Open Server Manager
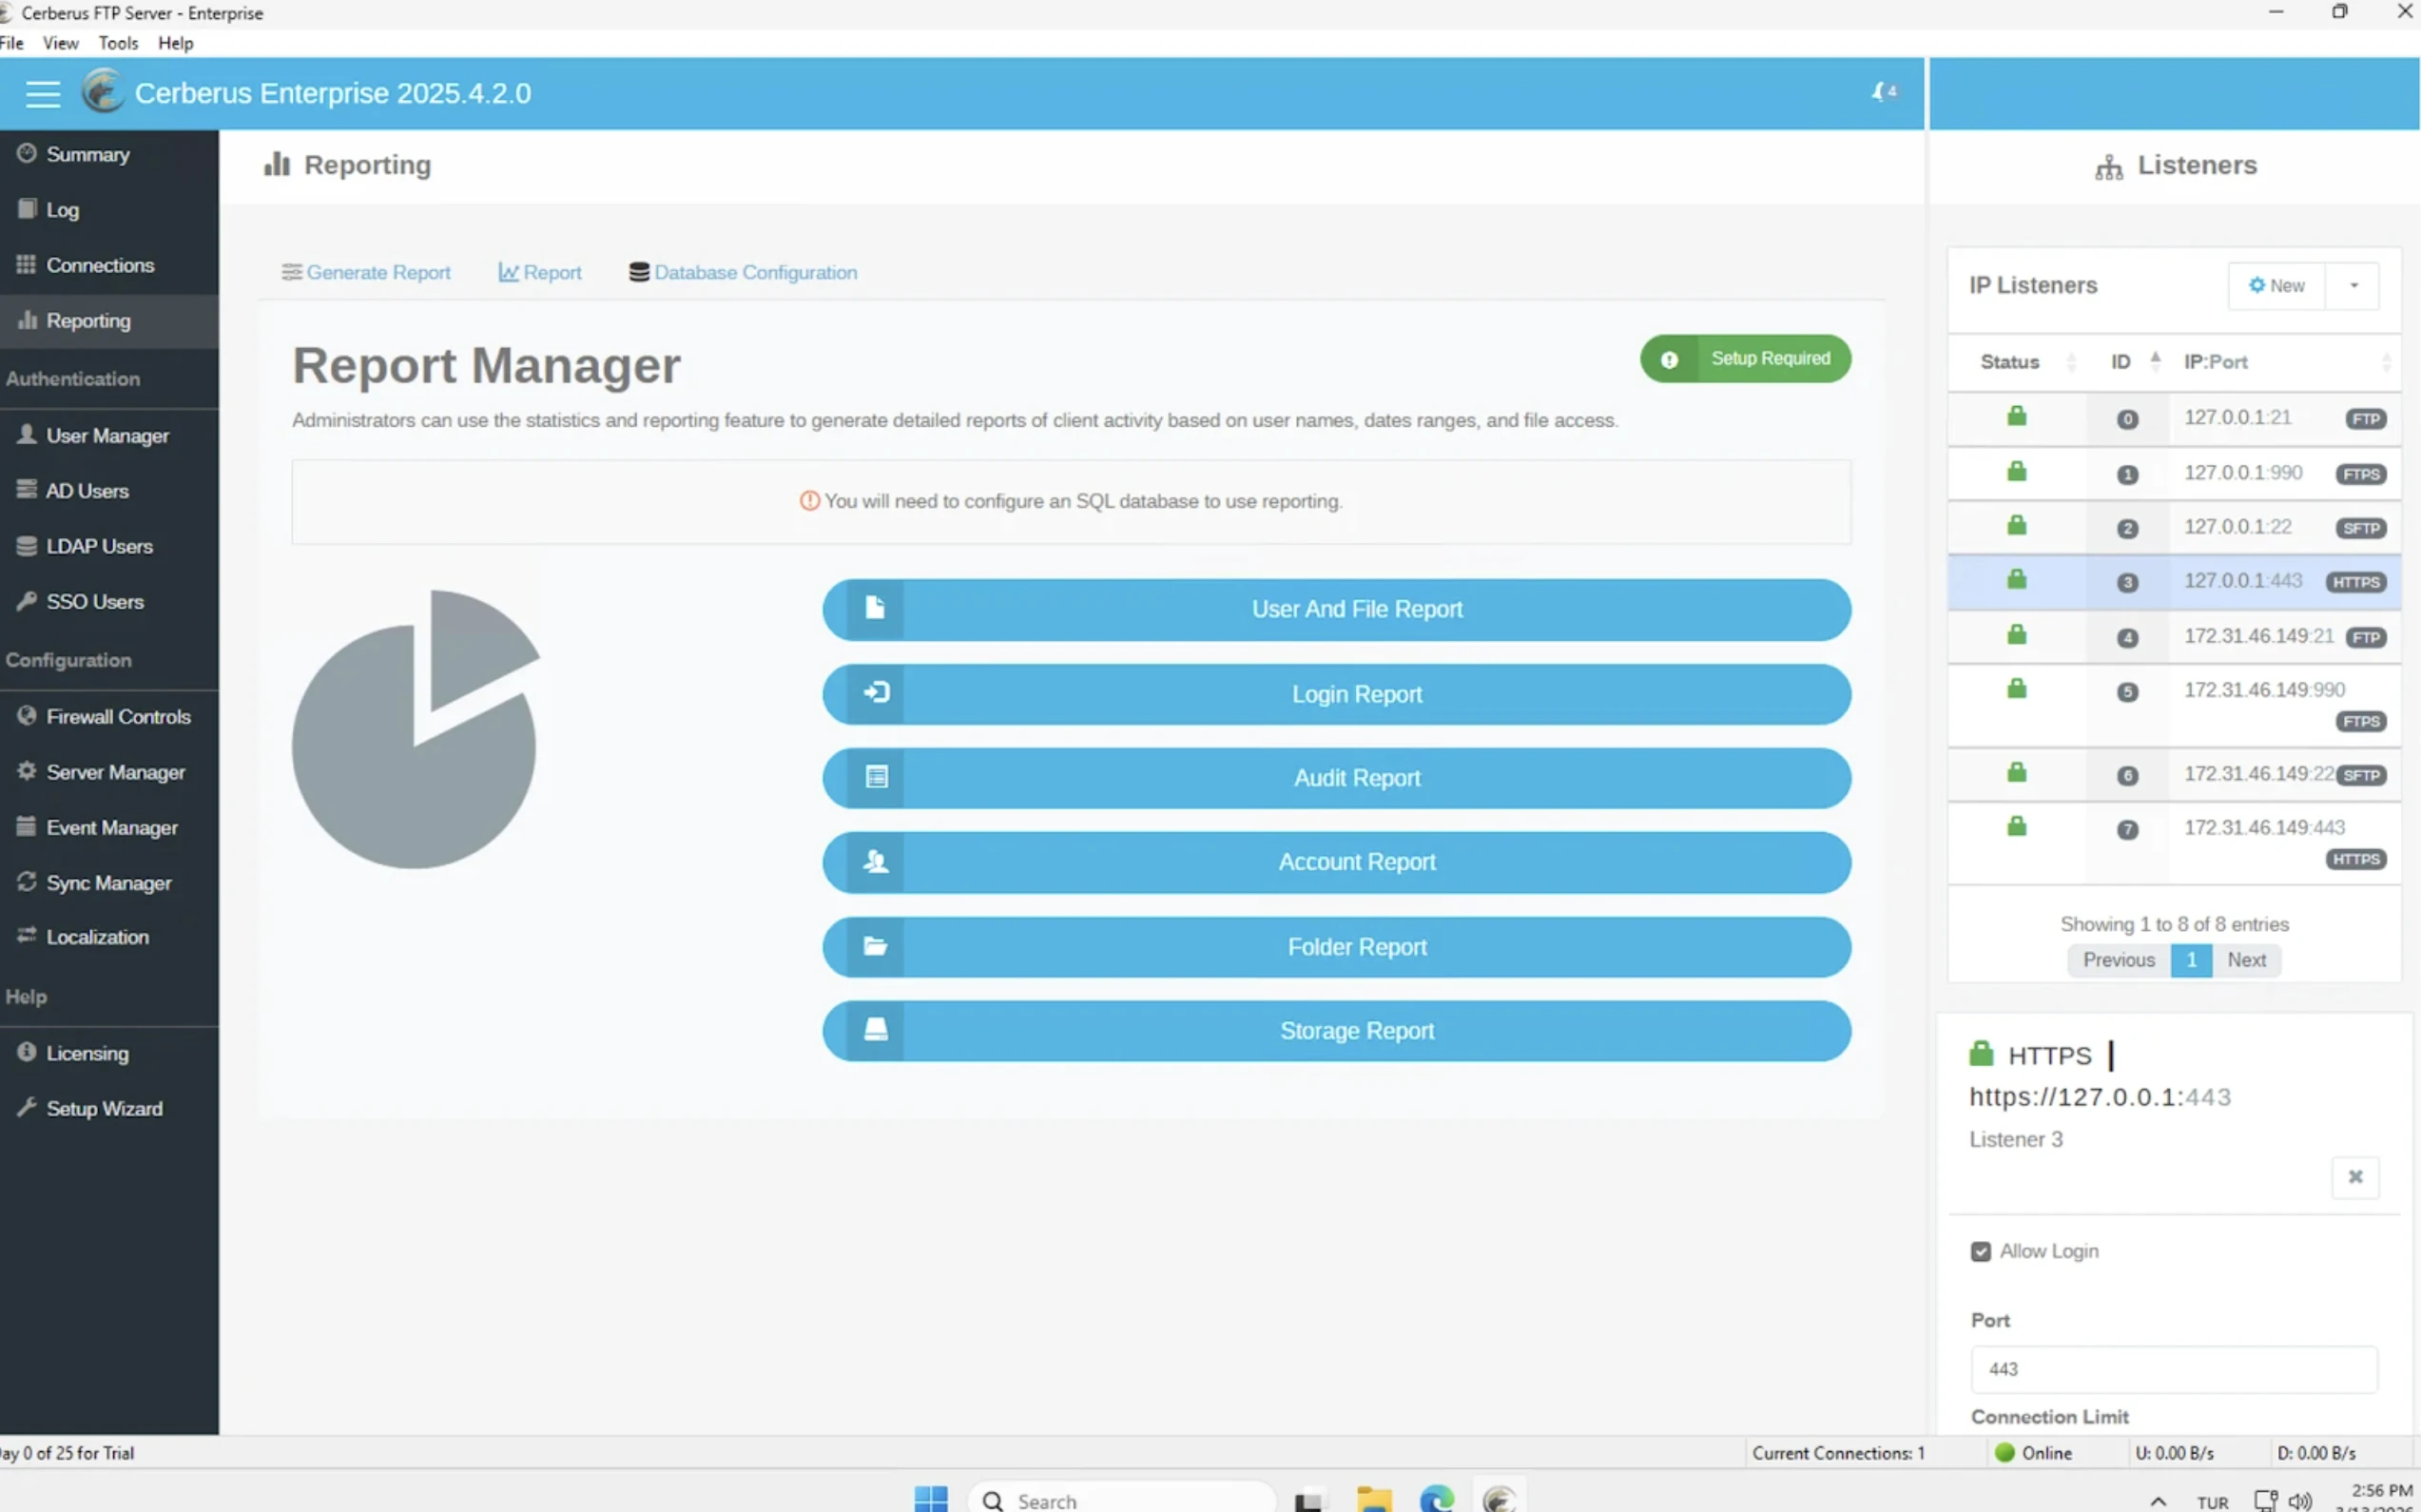This screenshot has width=2421, height=1512. tap(109, 772)
